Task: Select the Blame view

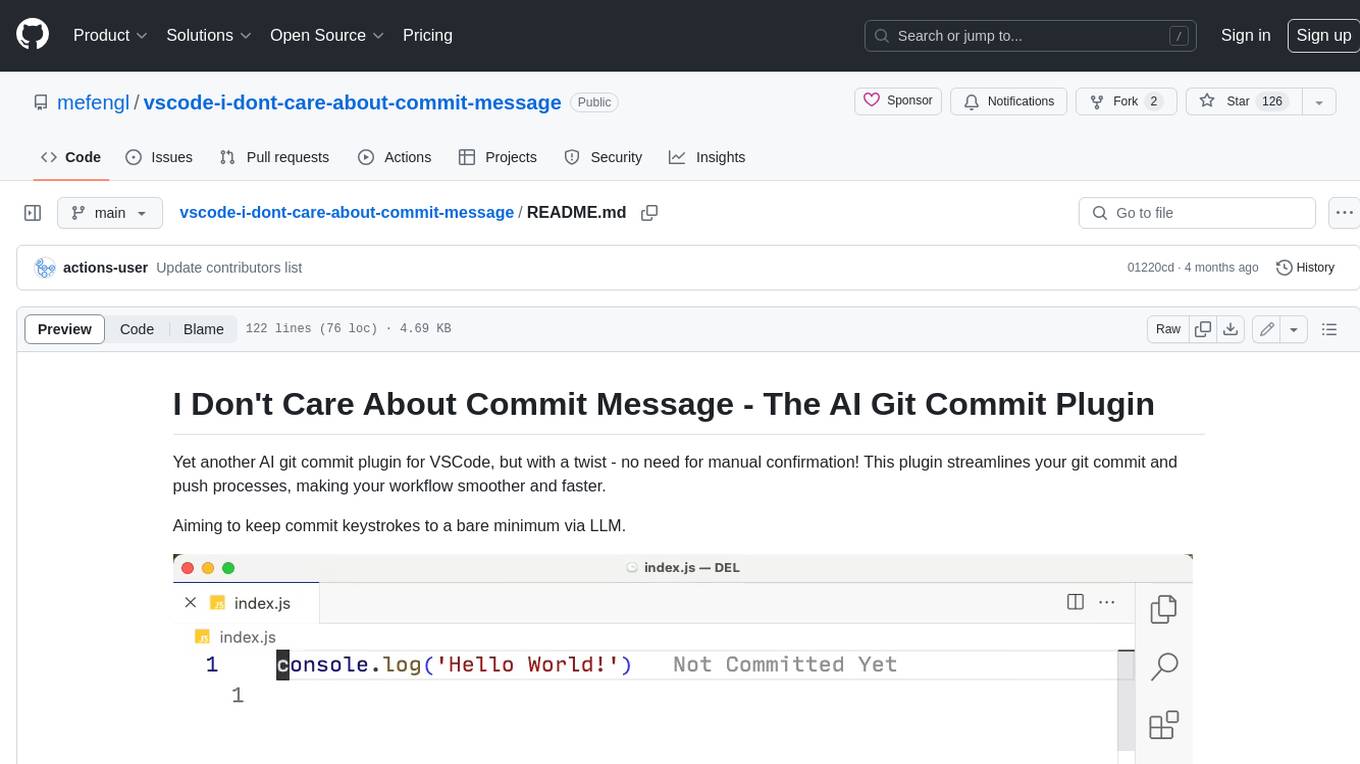Action: pyautogui.click(x=203, y=329)
